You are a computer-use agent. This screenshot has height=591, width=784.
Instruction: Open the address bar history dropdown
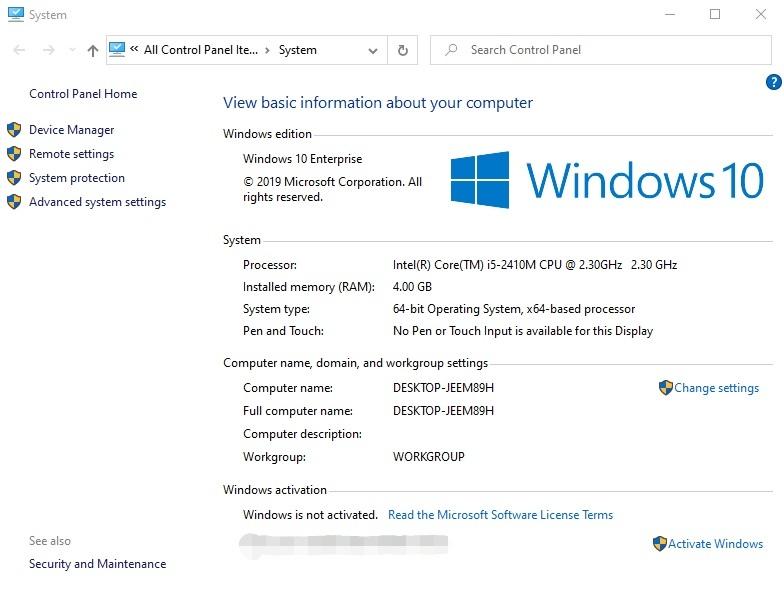click(372, 50)
